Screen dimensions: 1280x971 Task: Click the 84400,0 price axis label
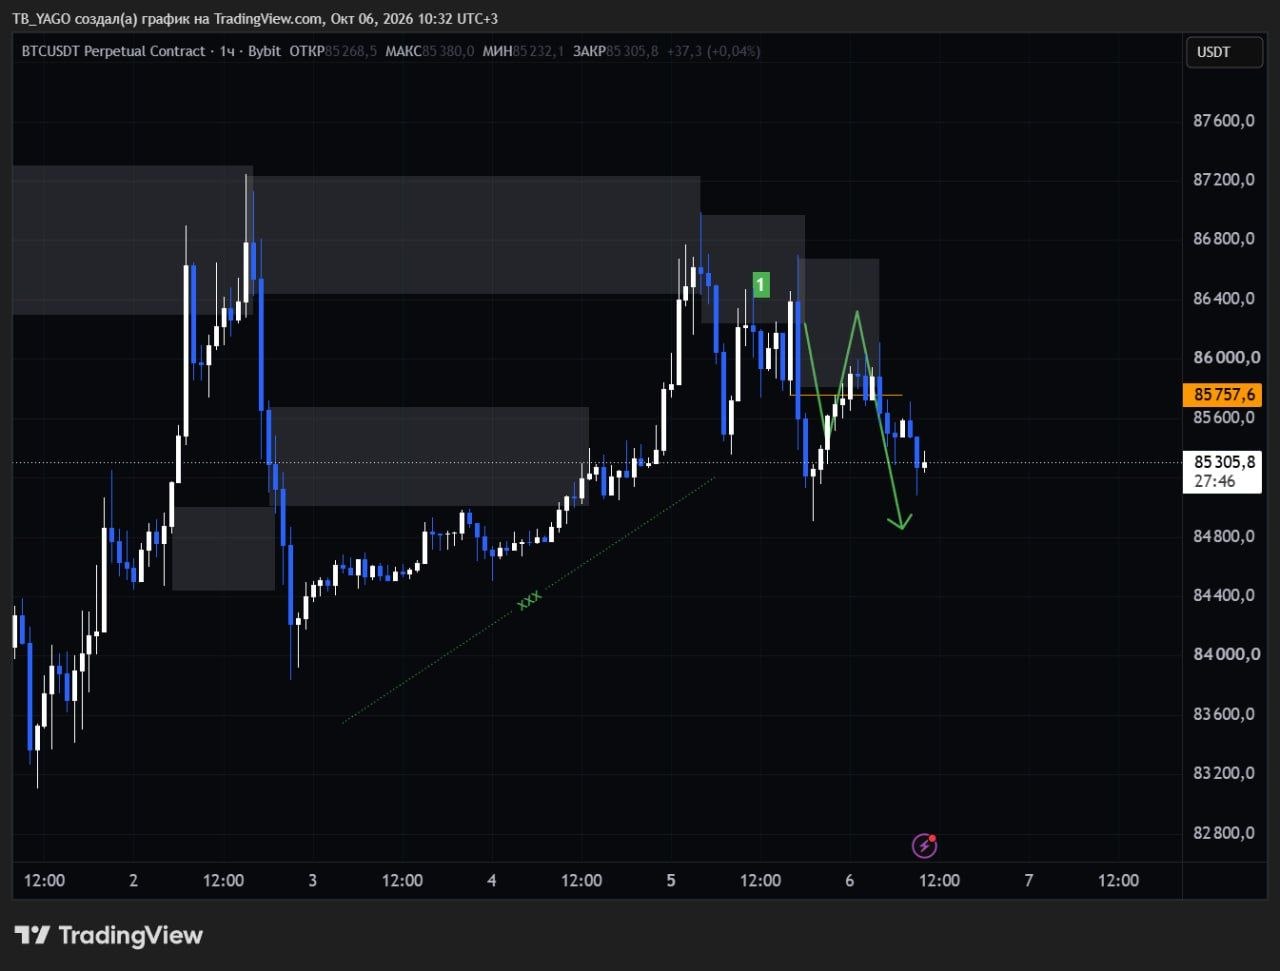[x=1224, y=595]
